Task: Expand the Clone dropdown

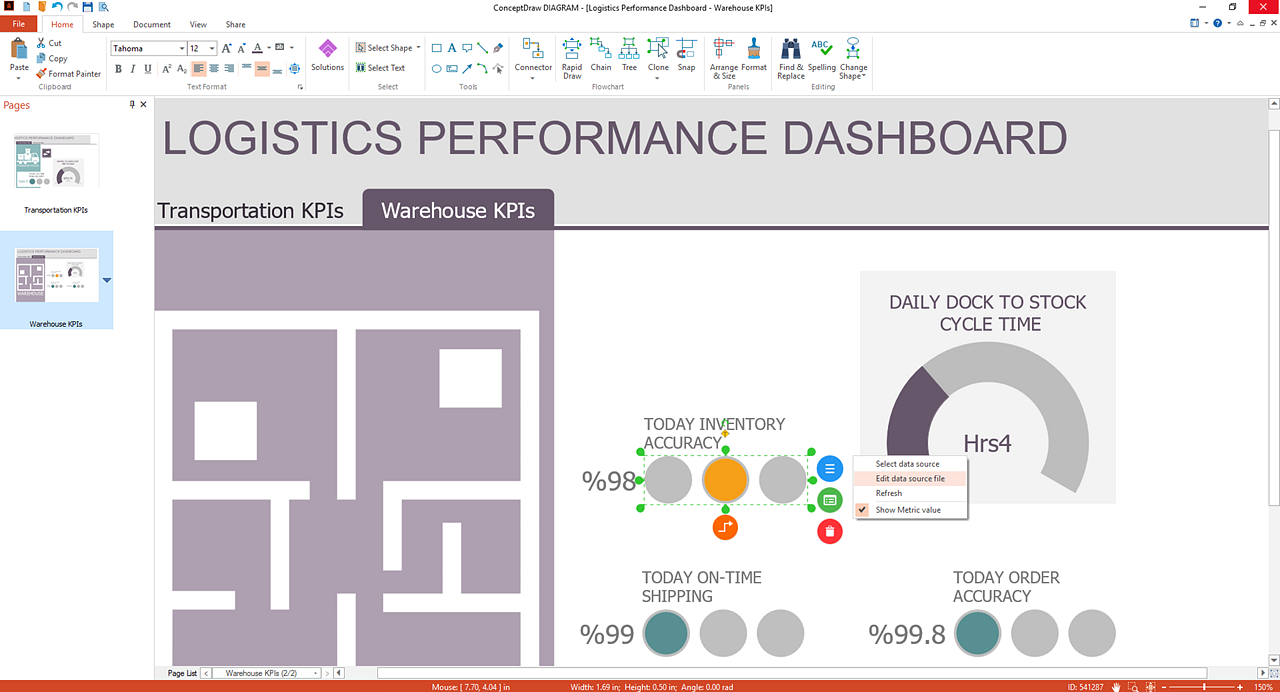Action: (658, 77)
